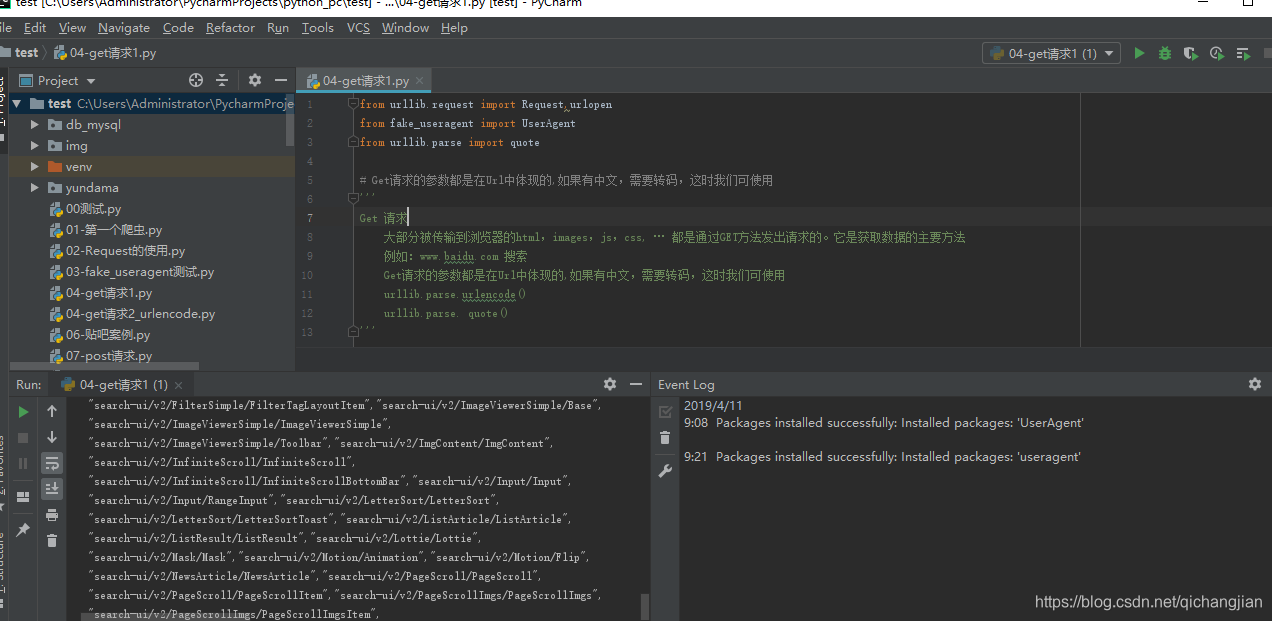Open Project panel settings gear
The height and width of the screenshot is (621, 1272).
point(255,80)
